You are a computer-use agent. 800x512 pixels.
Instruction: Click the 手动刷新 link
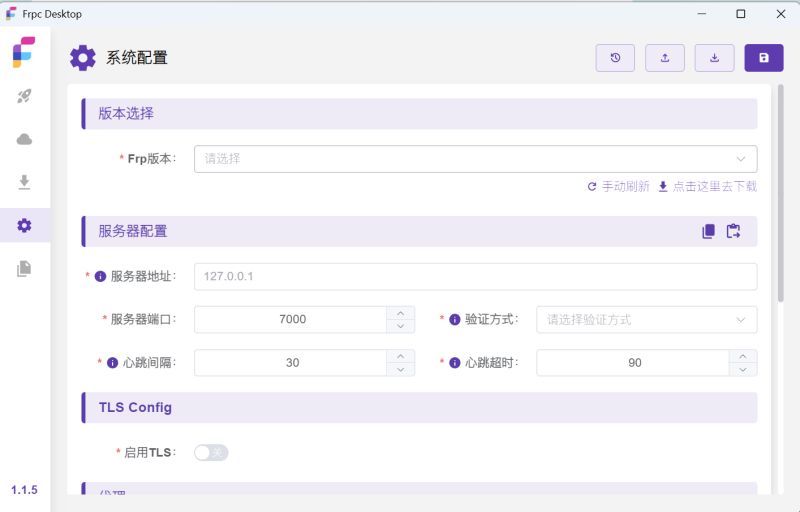pos(618,187)
